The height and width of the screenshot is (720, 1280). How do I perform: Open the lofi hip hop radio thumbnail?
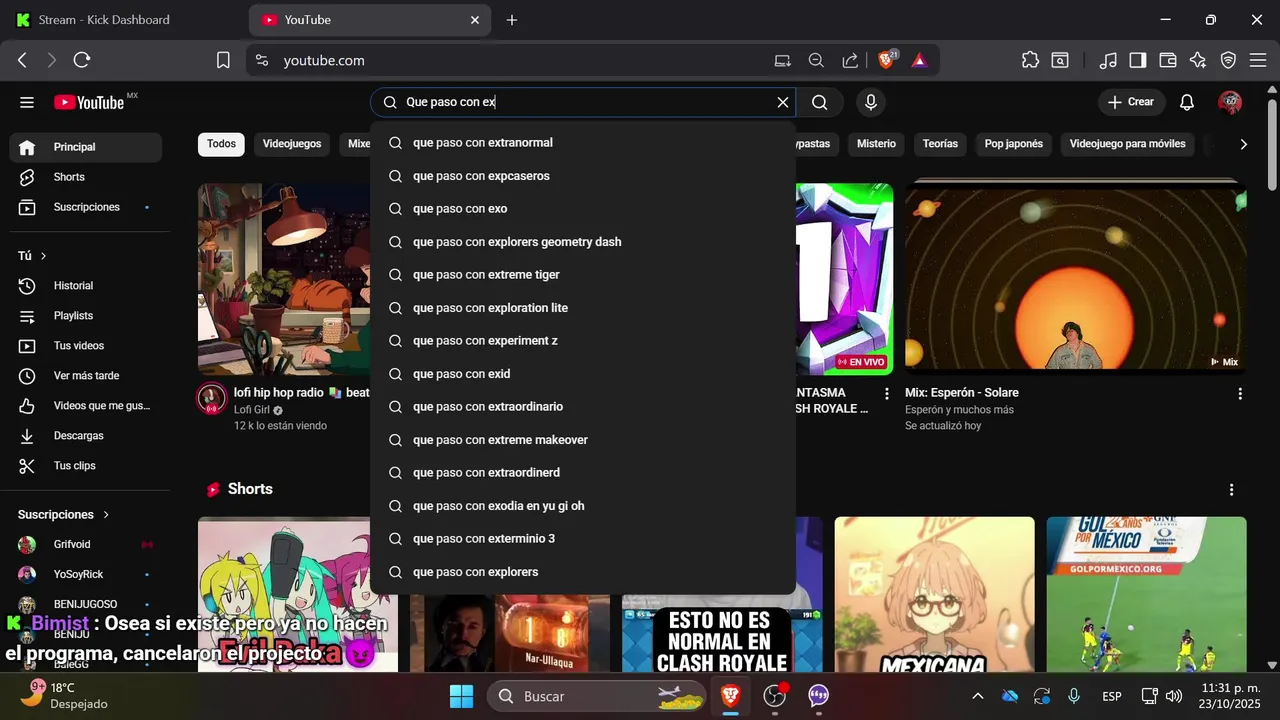(284, 278)
